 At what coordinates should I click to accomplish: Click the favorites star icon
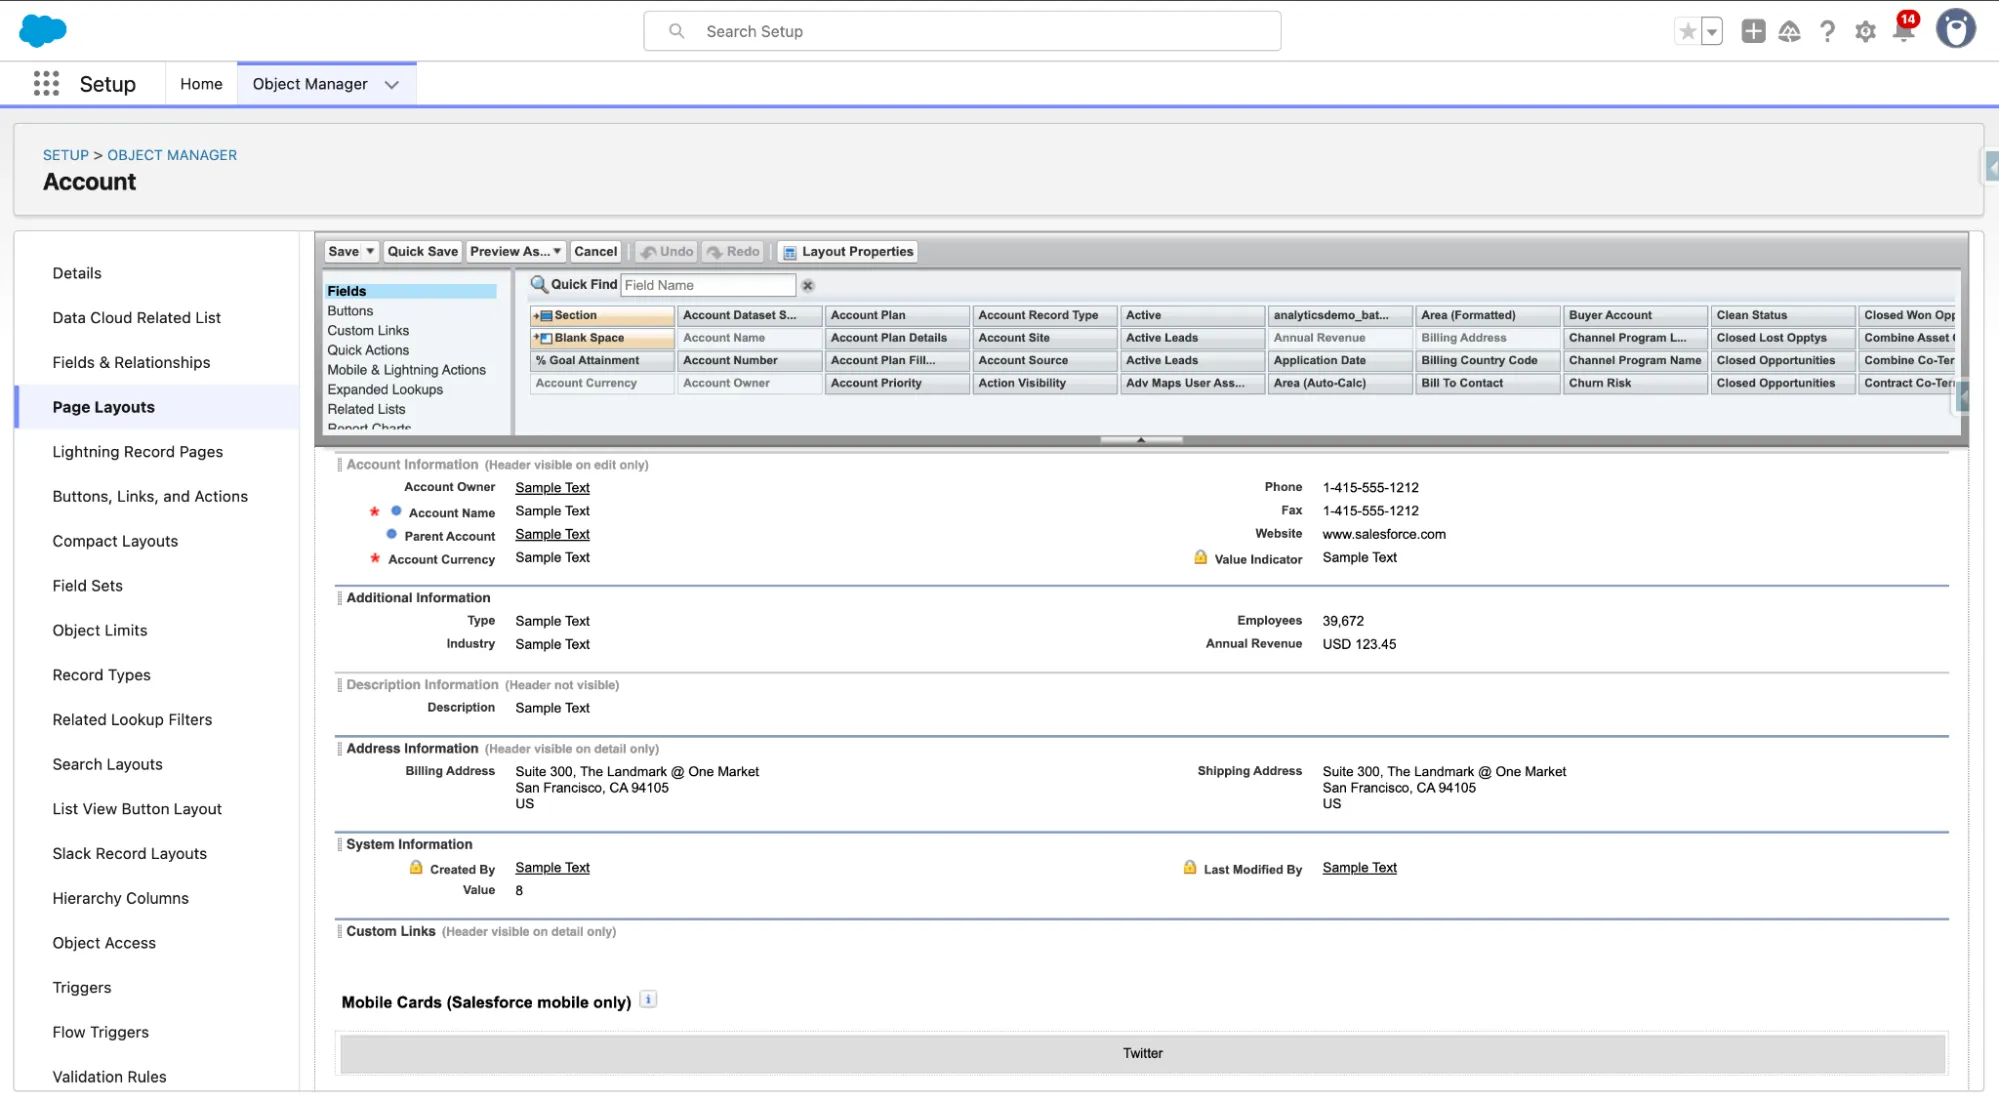coord(1687,32)
